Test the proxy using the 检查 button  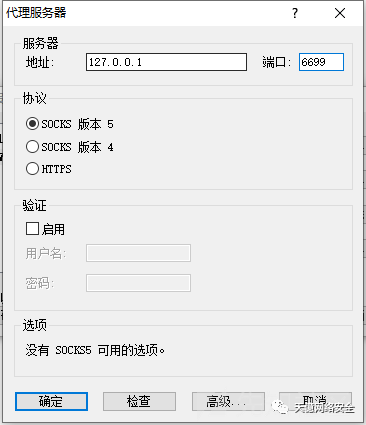(139, 401)
